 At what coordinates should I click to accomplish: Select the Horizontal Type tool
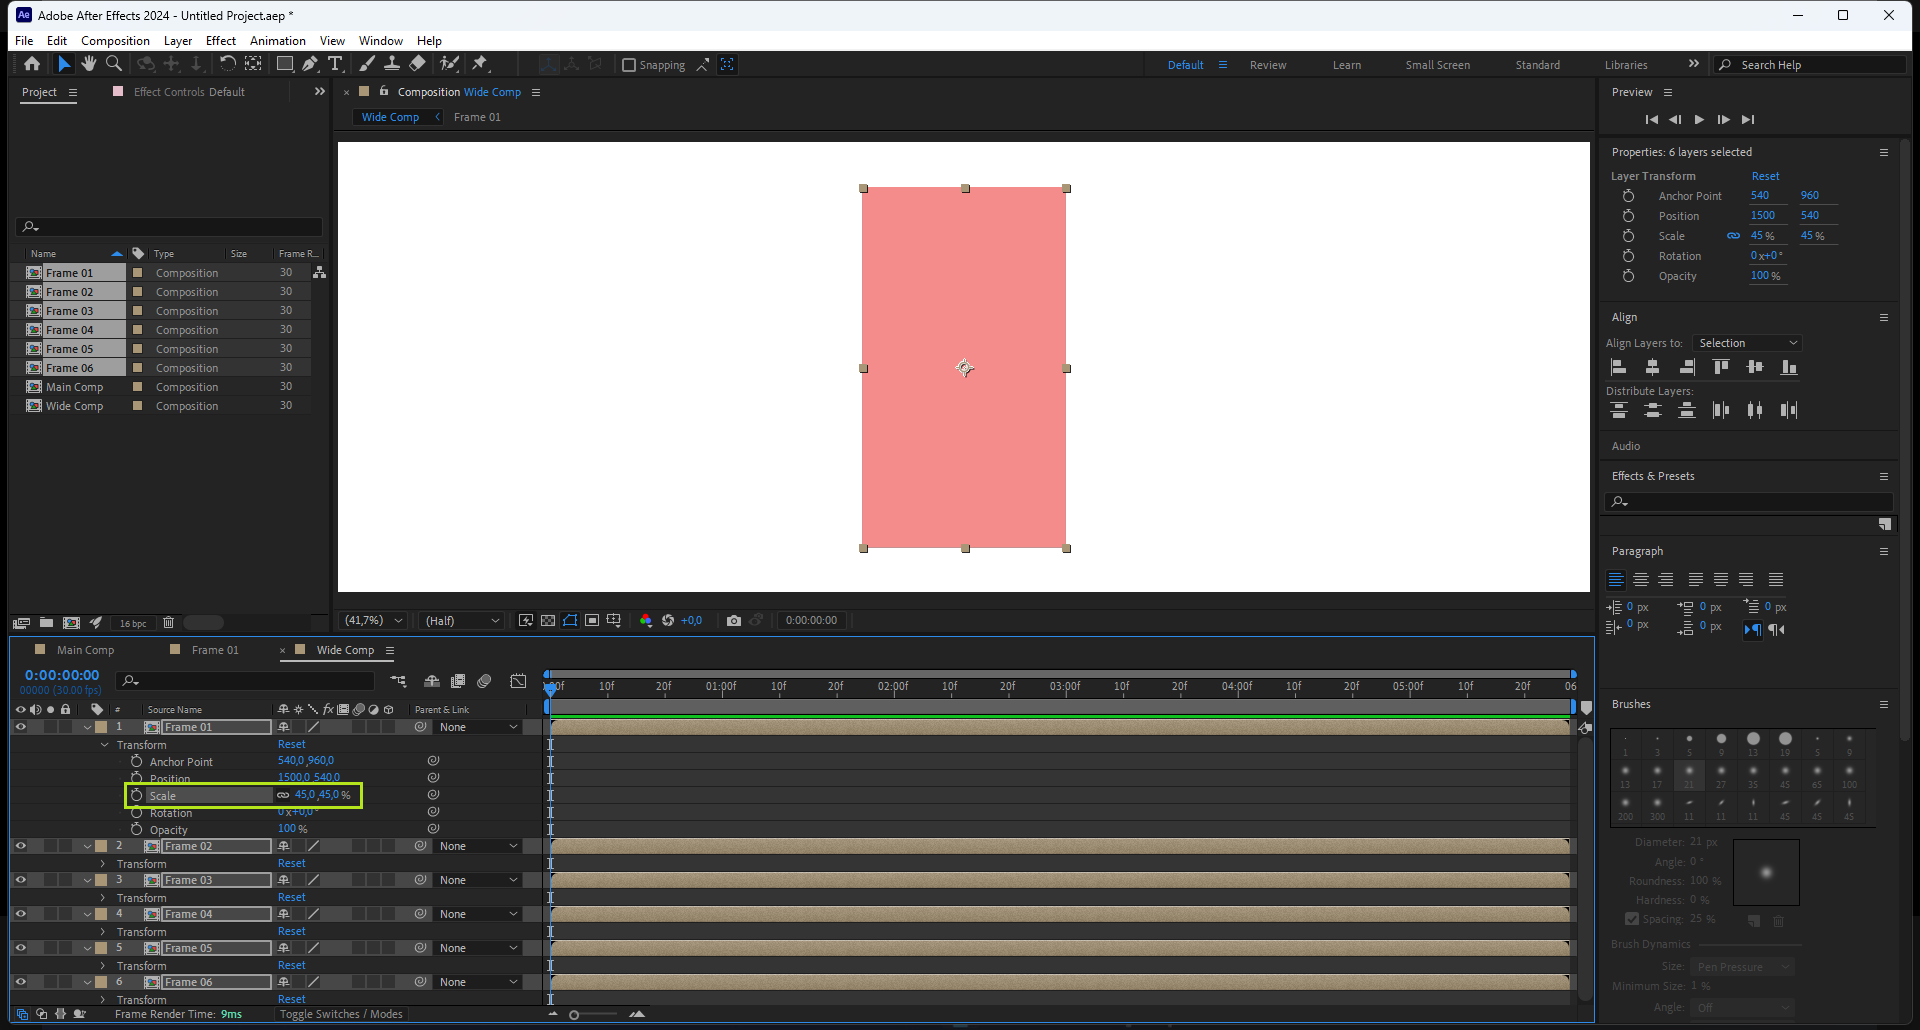pos(335,64)
